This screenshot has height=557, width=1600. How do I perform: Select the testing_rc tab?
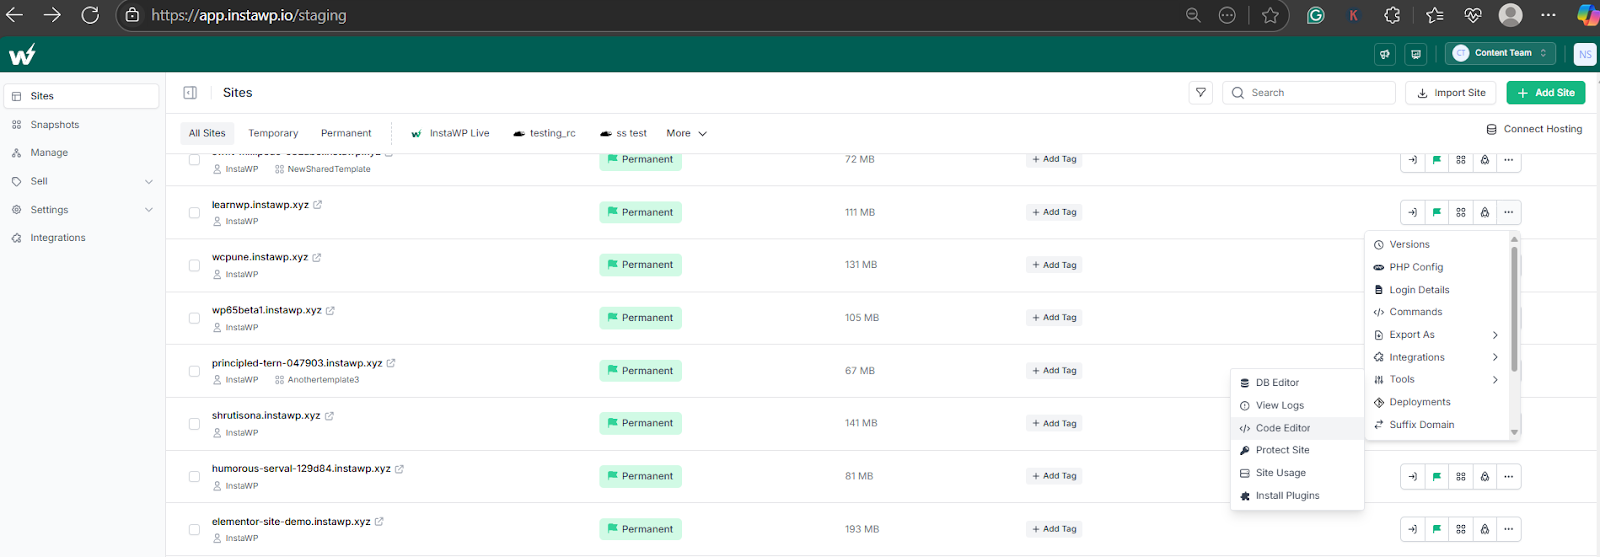544,133
